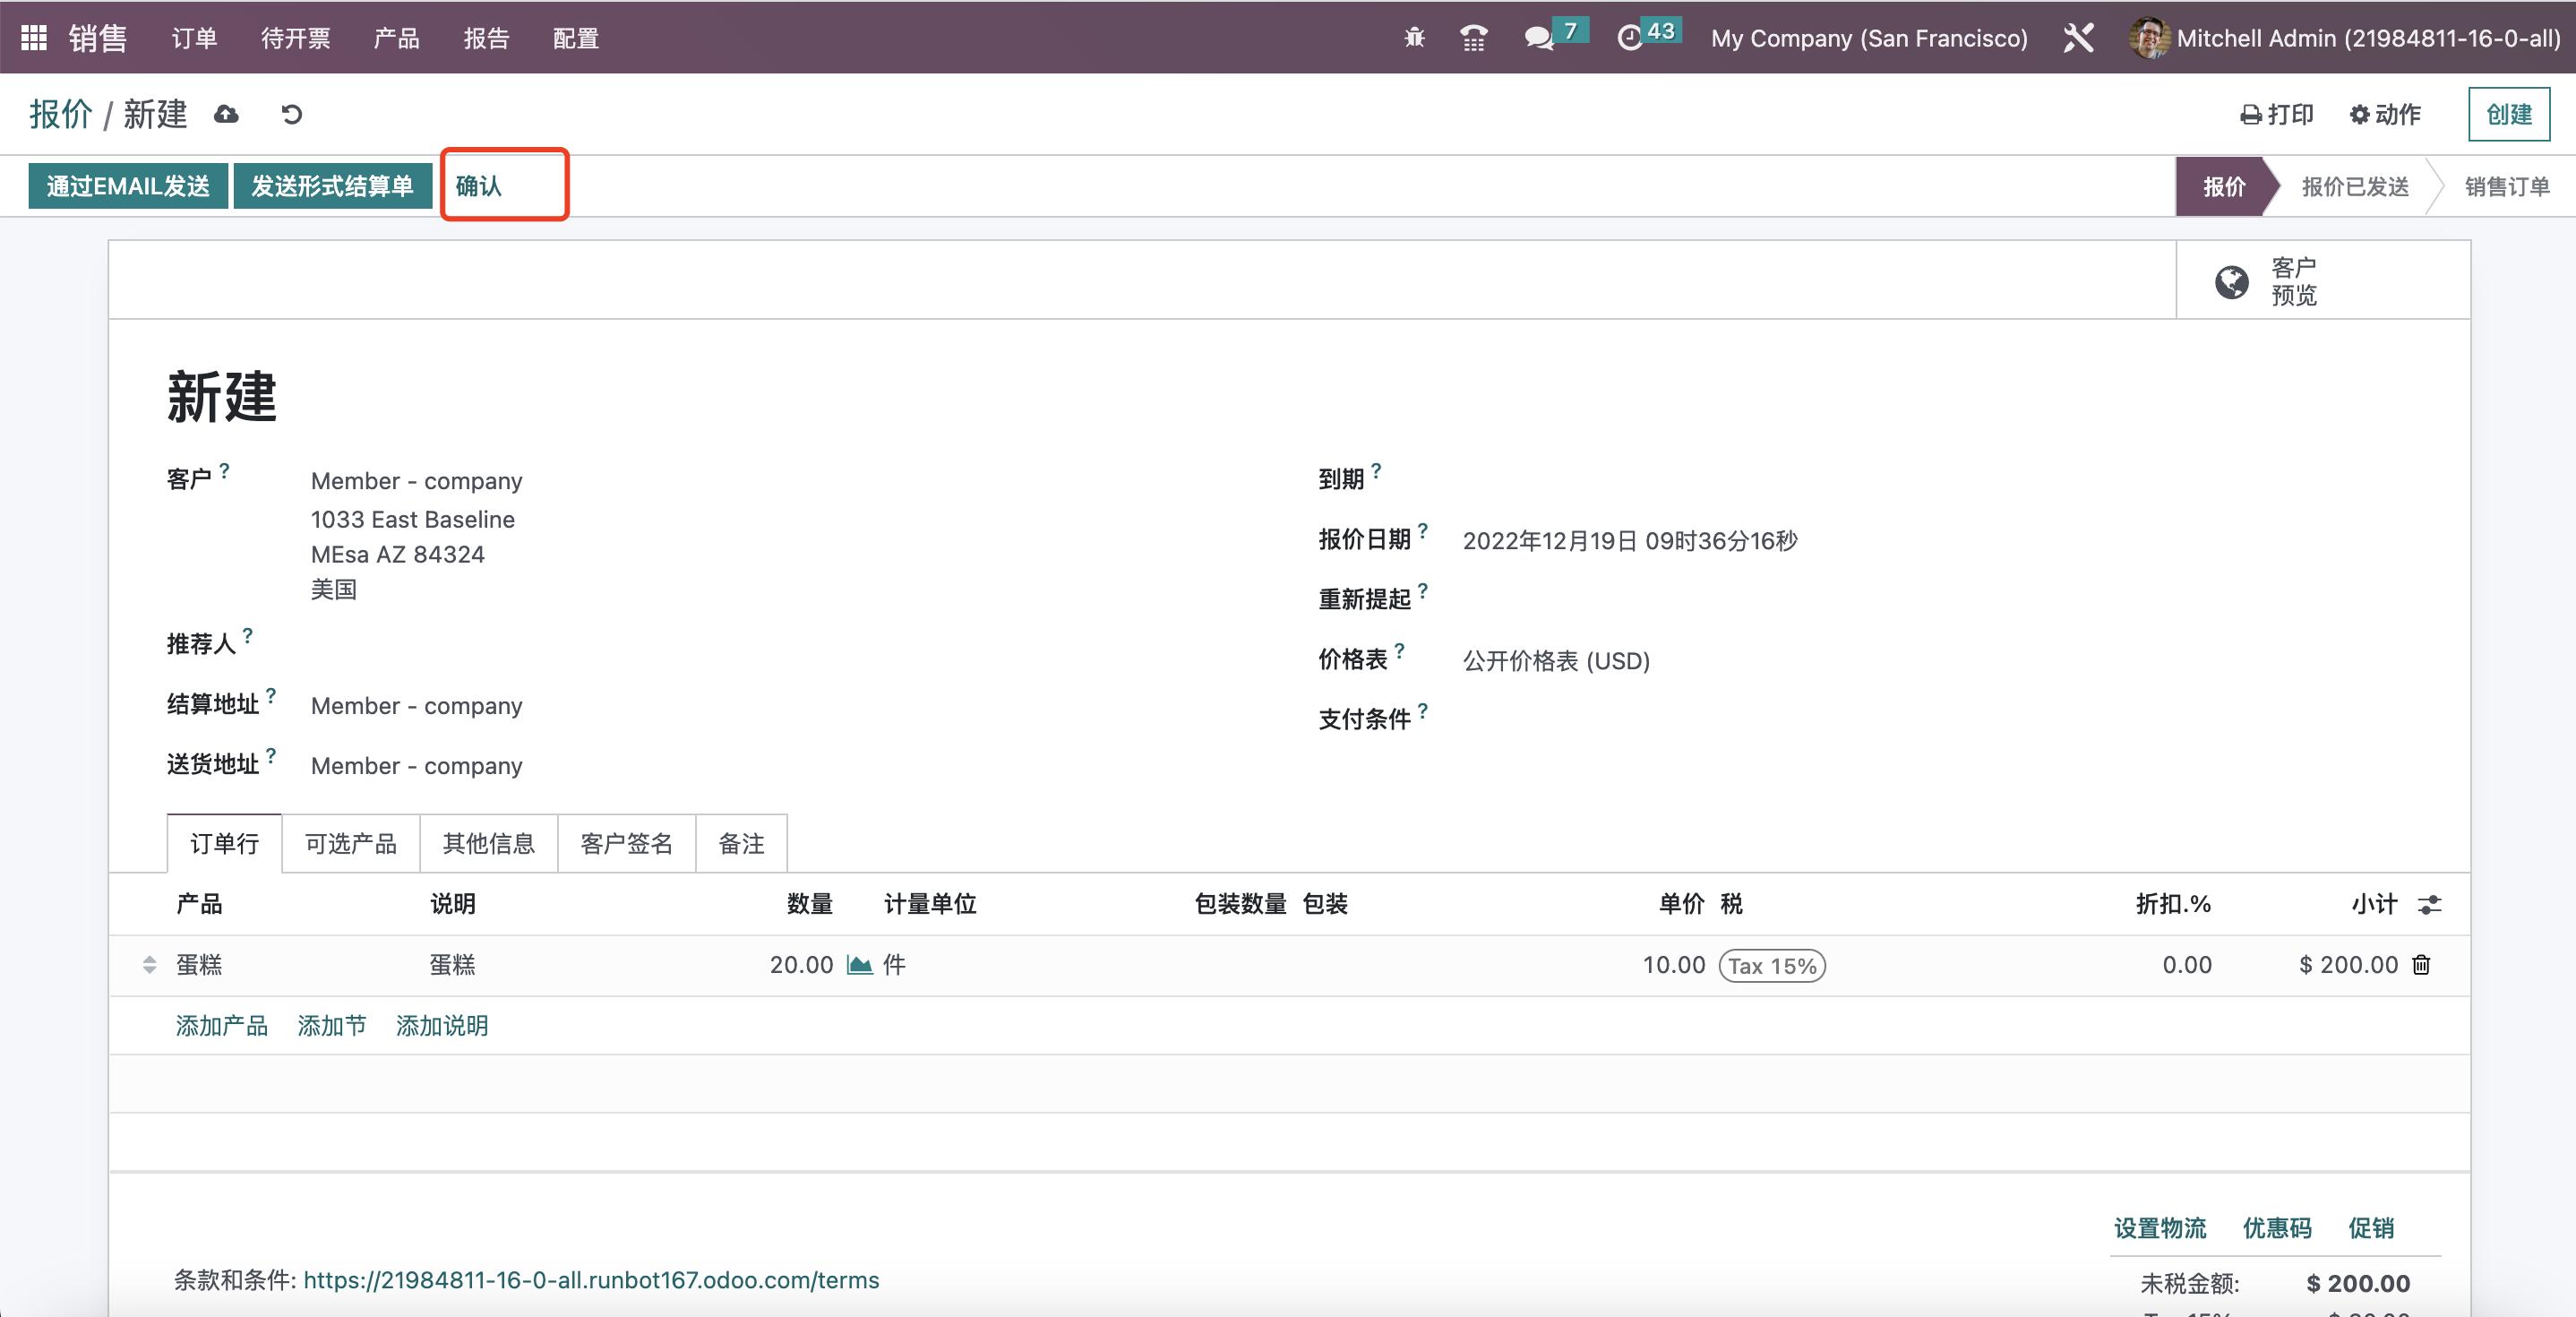Open the 客户 field Member - company

[416, 481]
